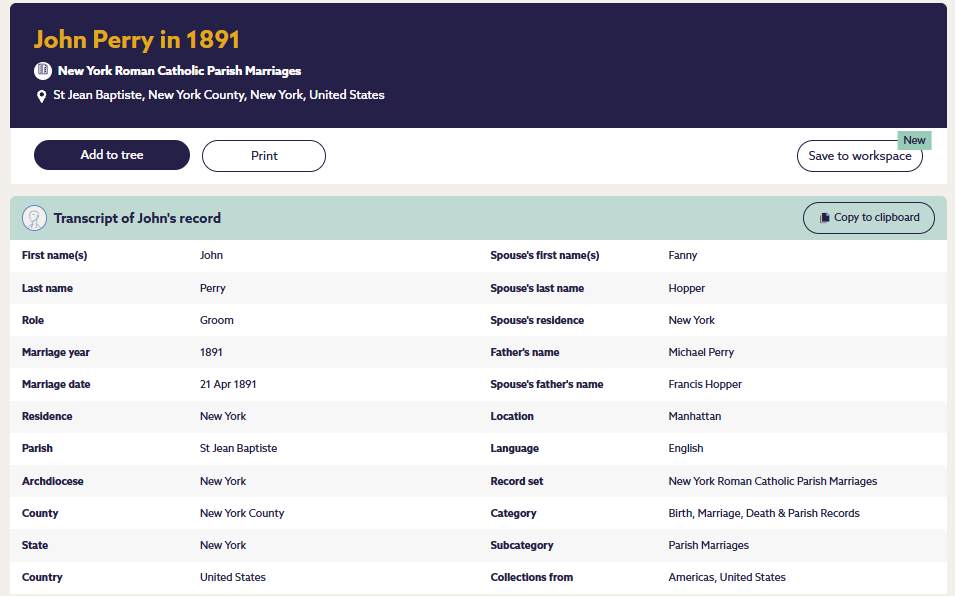Image resolution: width=955 pixels, height=596 pixels.
Task: Open New York Roman Catholic Parish Marriages header link
Action: [x=179, y=71]
